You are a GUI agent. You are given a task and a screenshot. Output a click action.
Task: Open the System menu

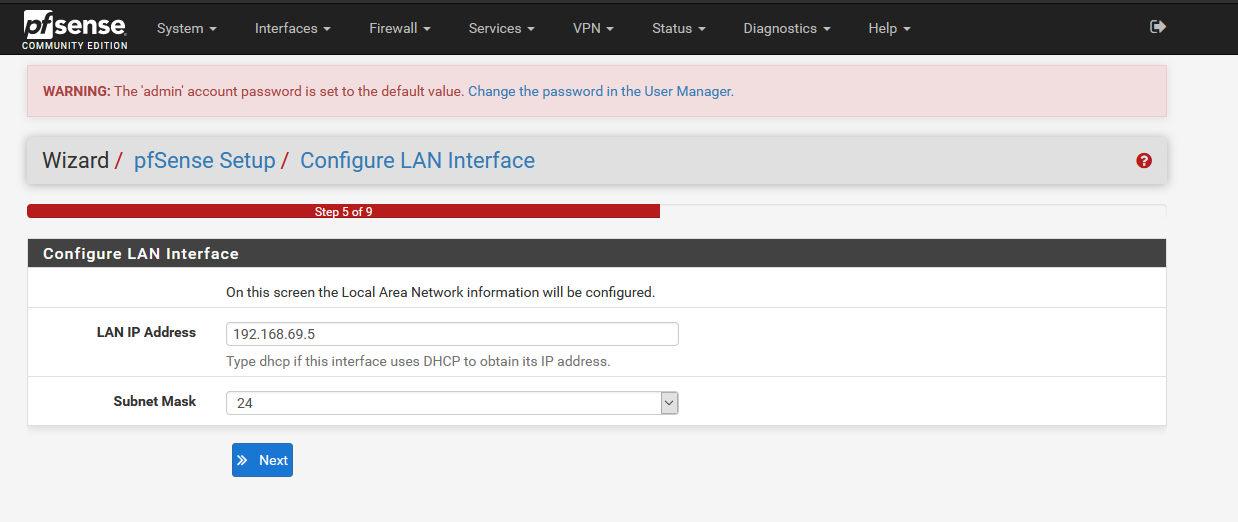pos(187,28)
